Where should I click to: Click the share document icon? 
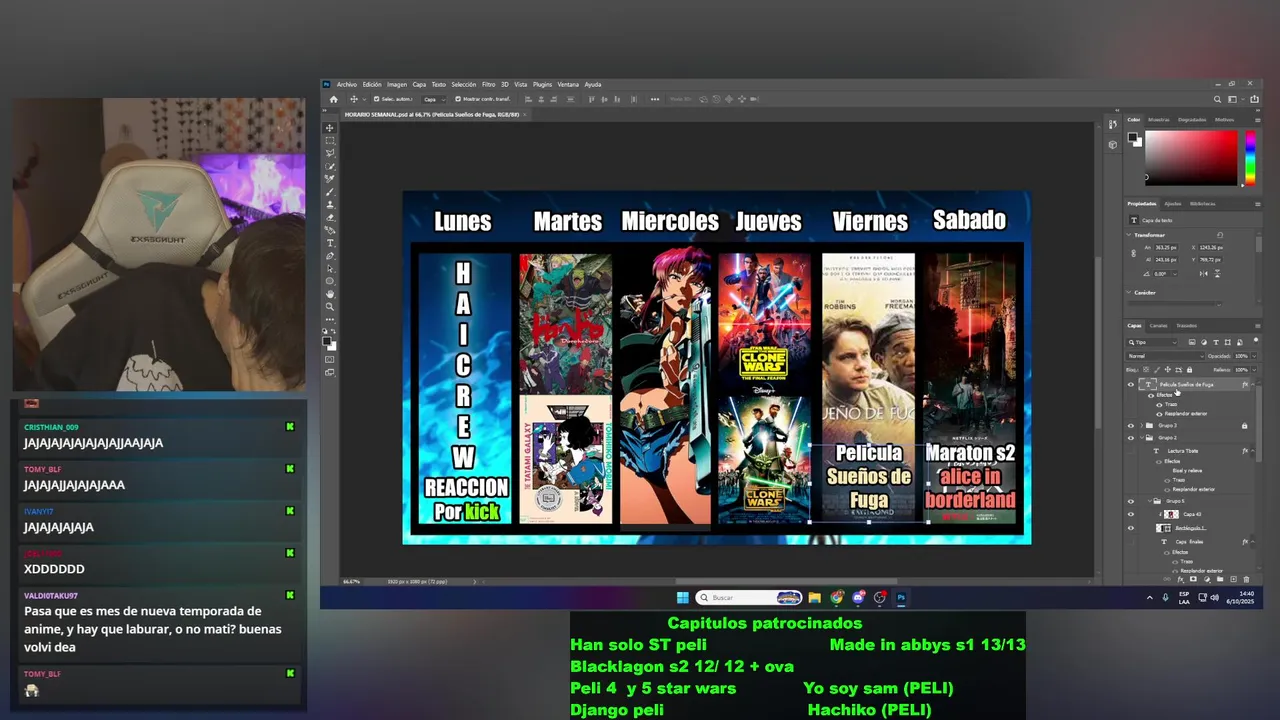(x=1254, y=99)
